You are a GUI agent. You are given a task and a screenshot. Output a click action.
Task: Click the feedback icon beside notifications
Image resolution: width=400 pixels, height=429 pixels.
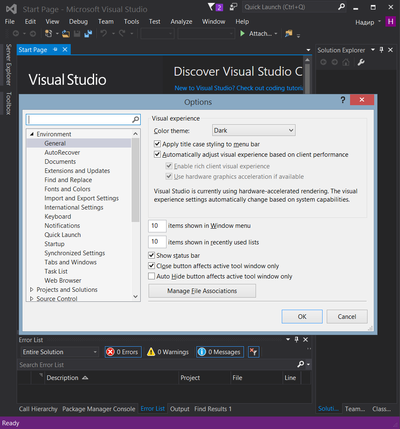(x=234, y=7)
